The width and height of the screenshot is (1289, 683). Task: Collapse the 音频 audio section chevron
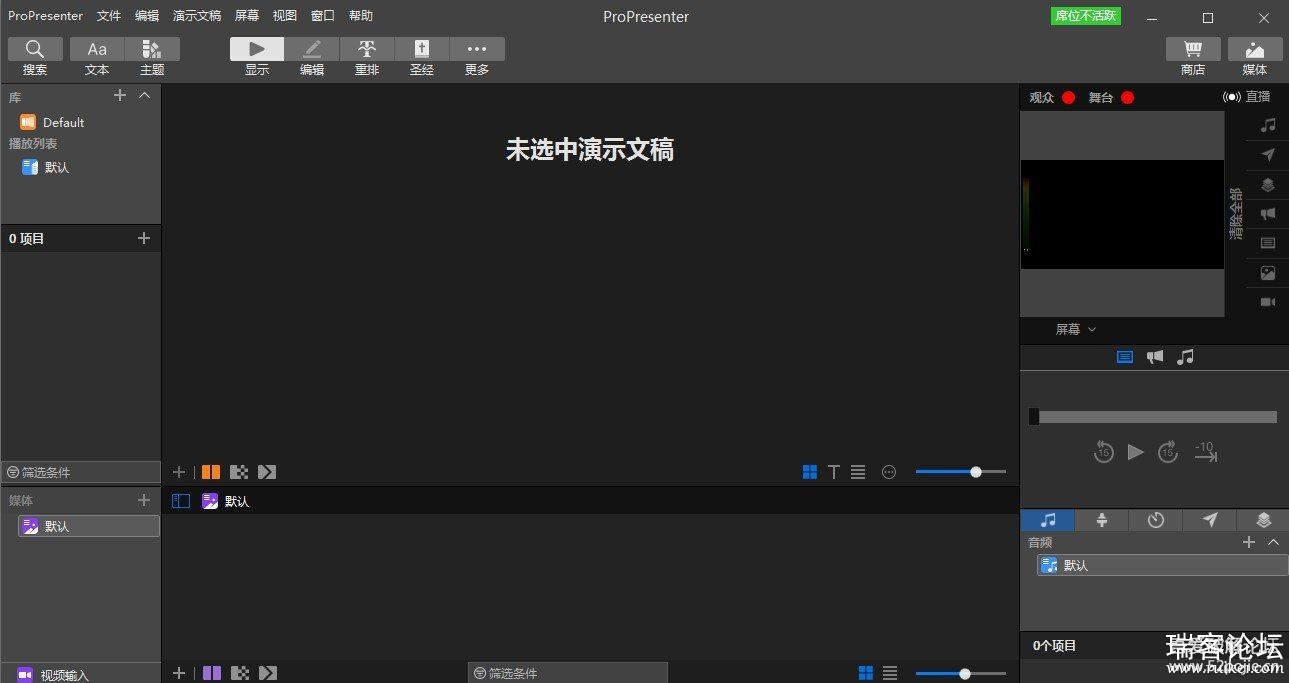1273,542
